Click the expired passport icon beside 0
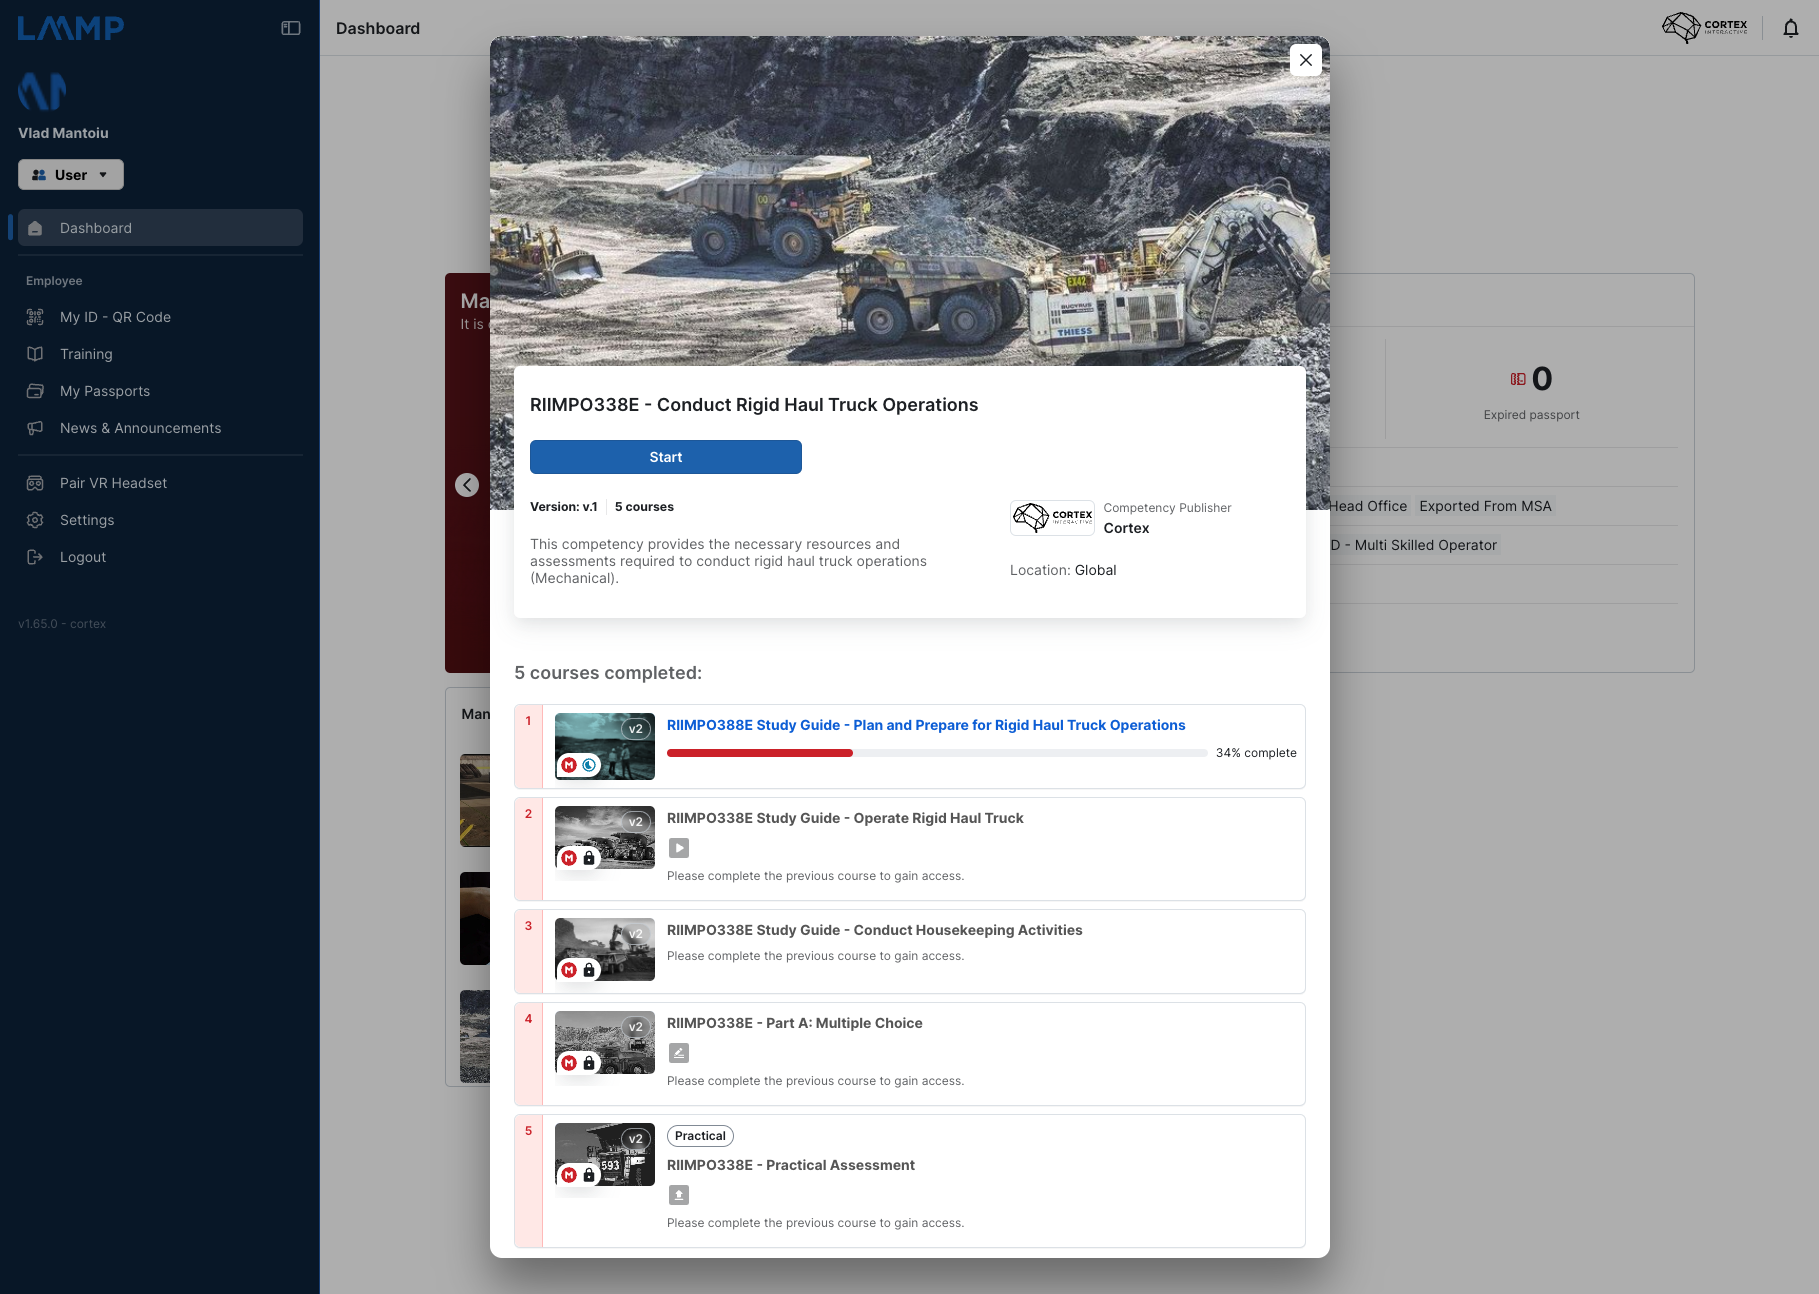The width and height of the screenshot is (1819, 1294). coord(1518,379)
